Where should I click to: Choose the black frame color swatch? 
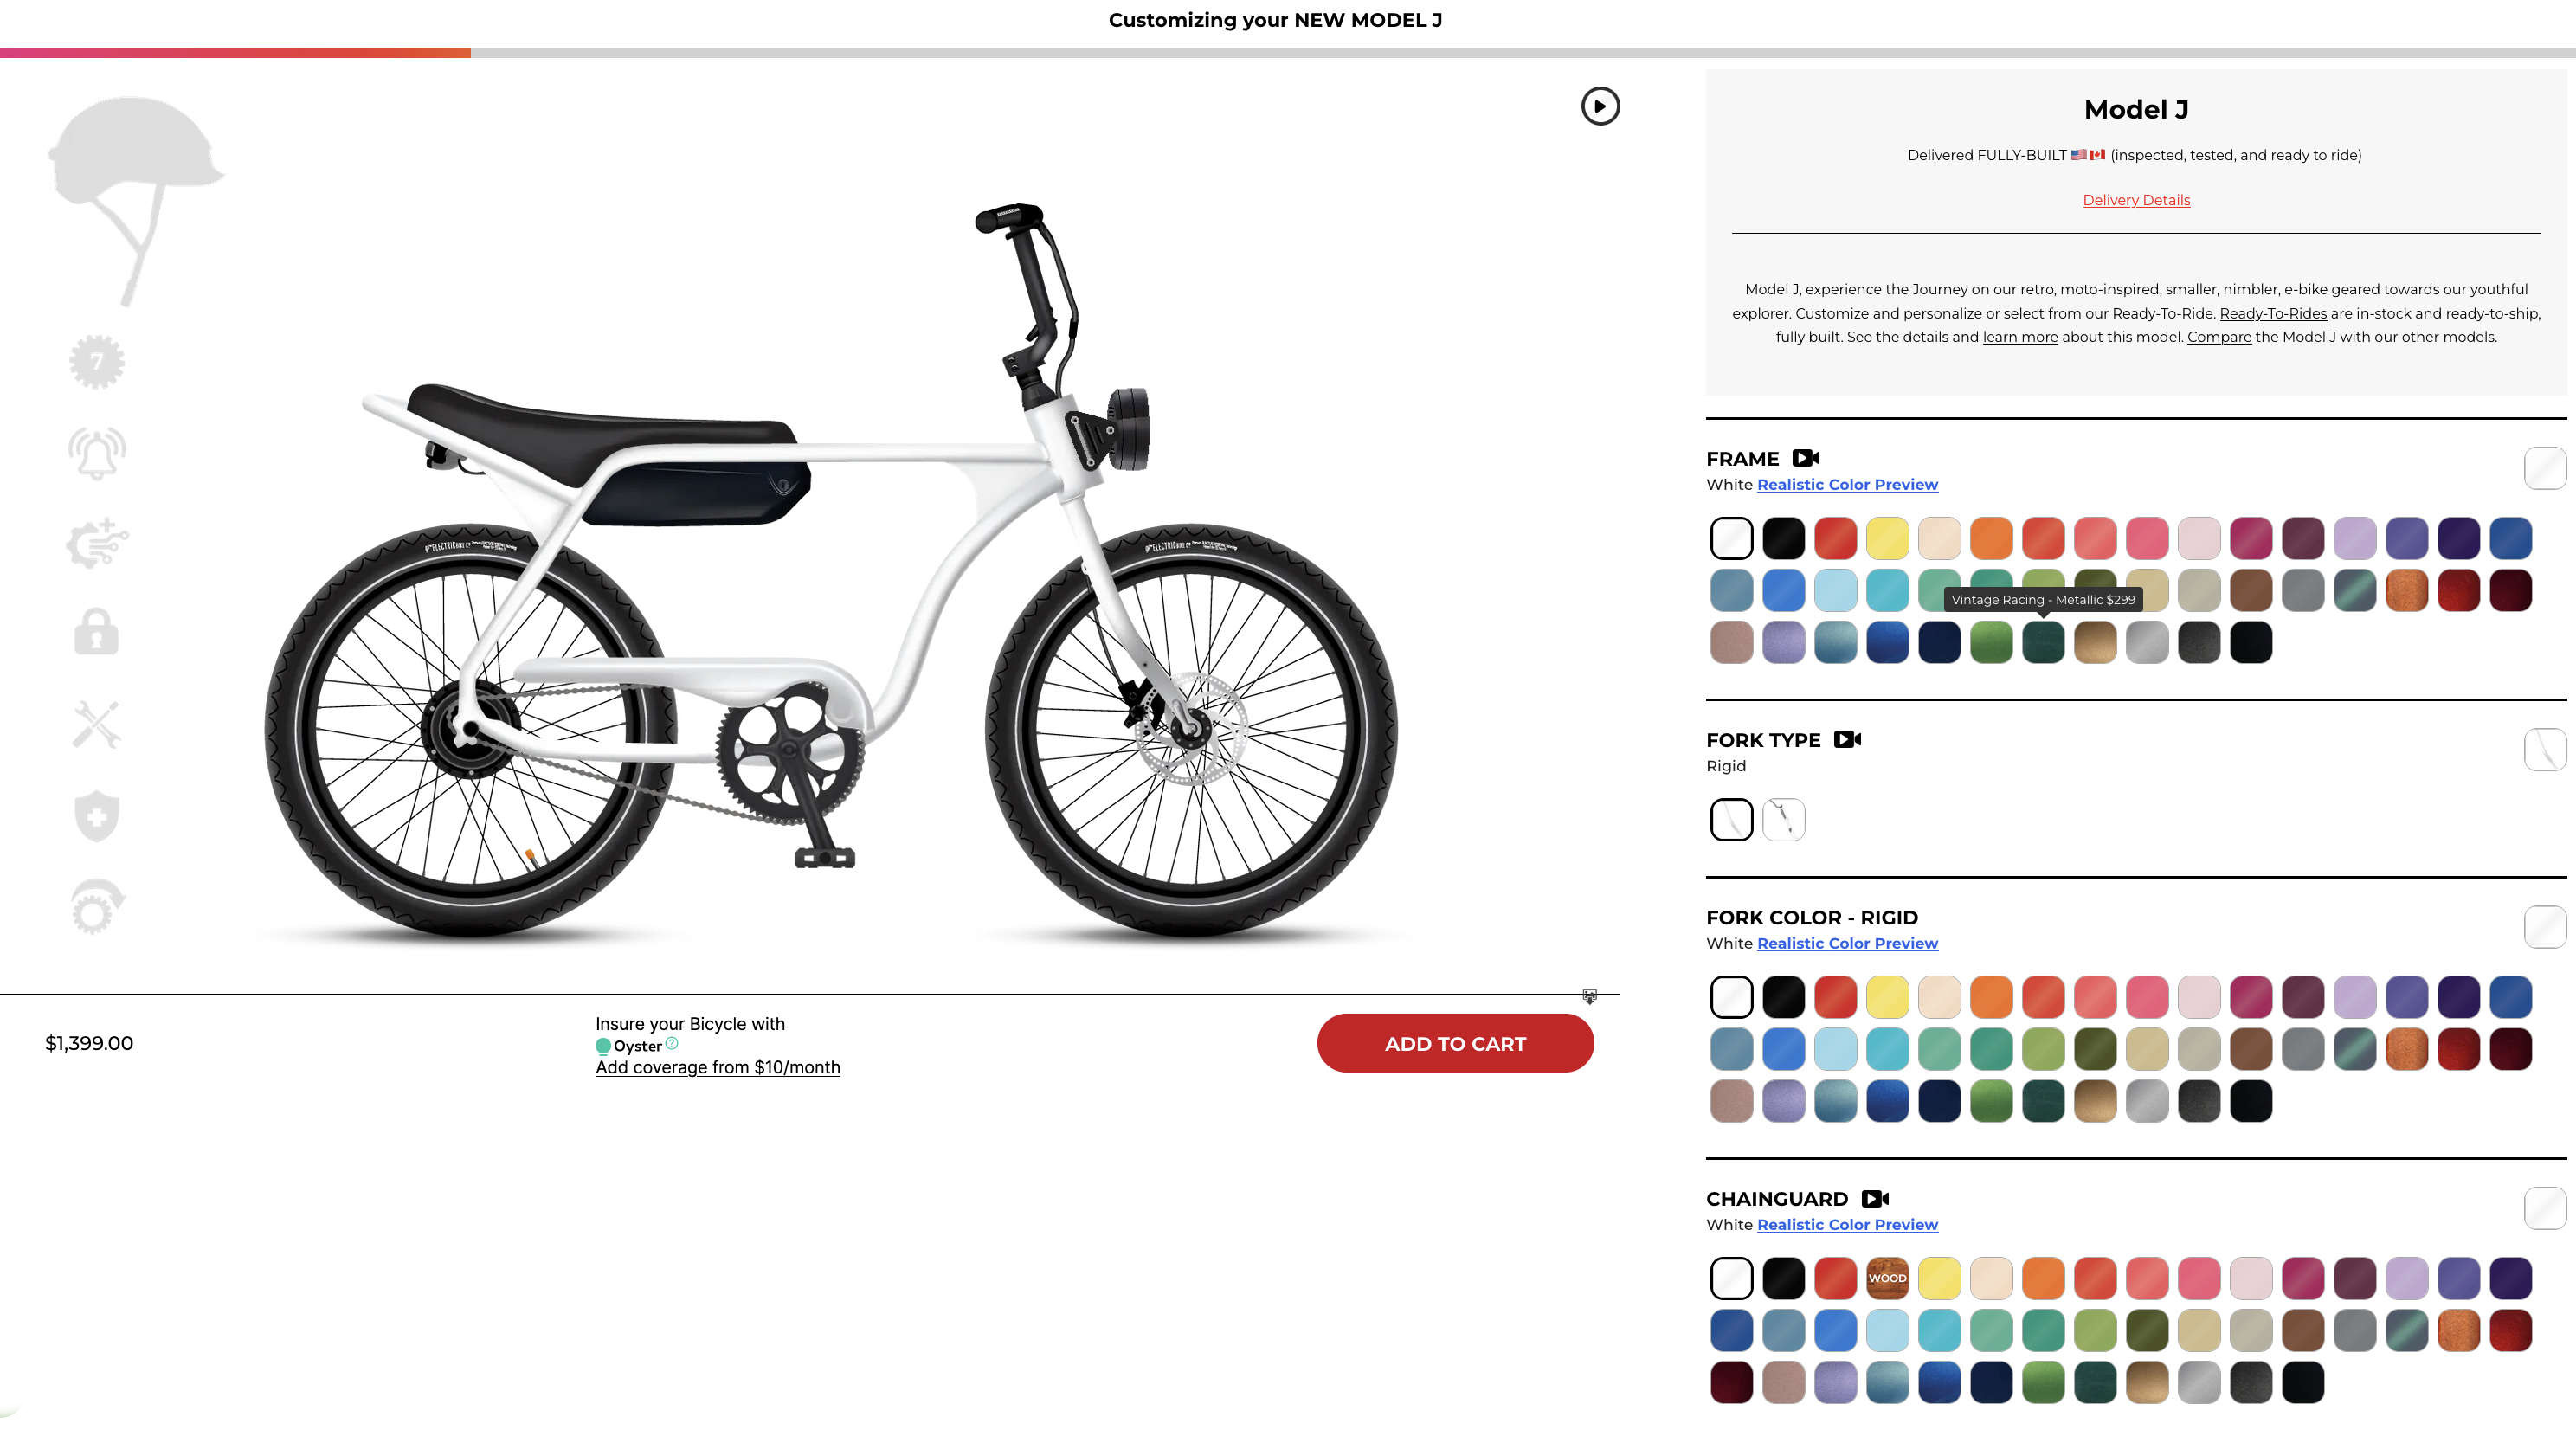coord(1783,538)
